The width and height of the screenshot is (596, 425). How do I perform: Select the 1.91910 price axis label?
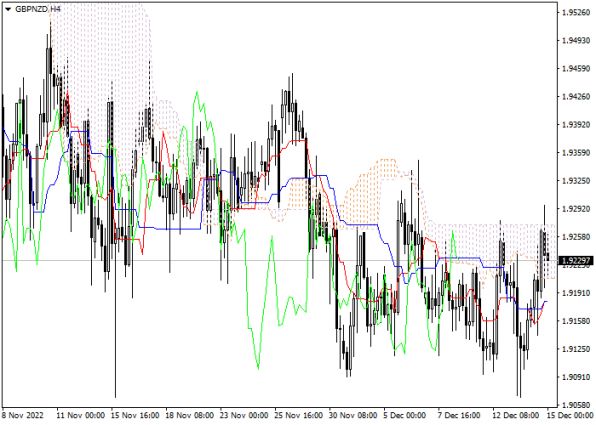(x=576, y=293)
